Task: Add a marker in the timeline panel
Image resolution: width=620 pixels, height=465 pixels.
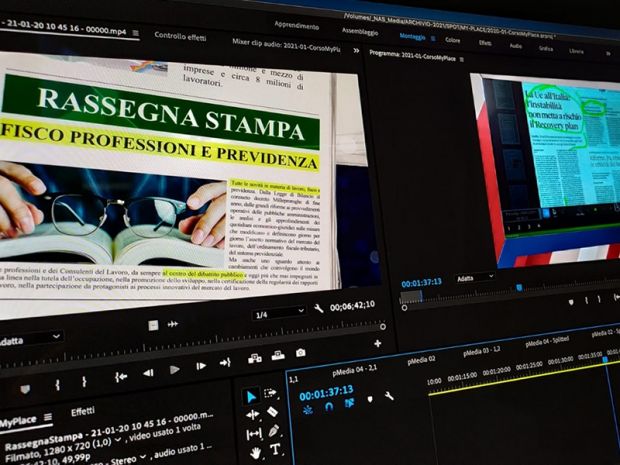Action: 370,399
